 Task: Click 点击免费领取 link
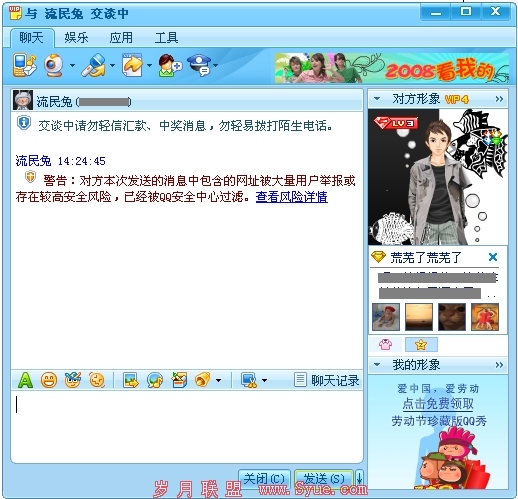click(438, 404)
